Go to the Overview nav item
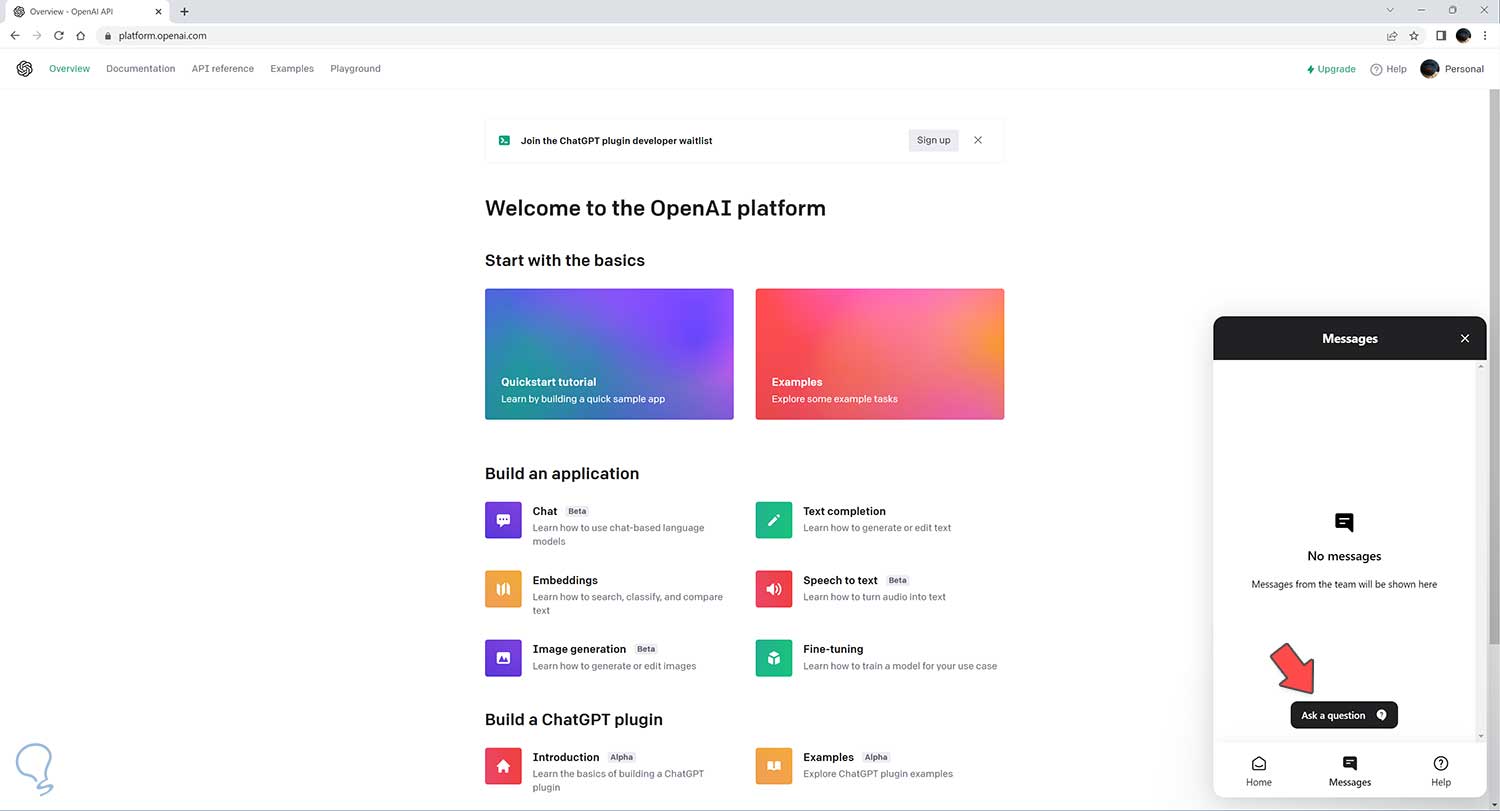Screen dimensions: 1500x811 [x=69, y=69]
